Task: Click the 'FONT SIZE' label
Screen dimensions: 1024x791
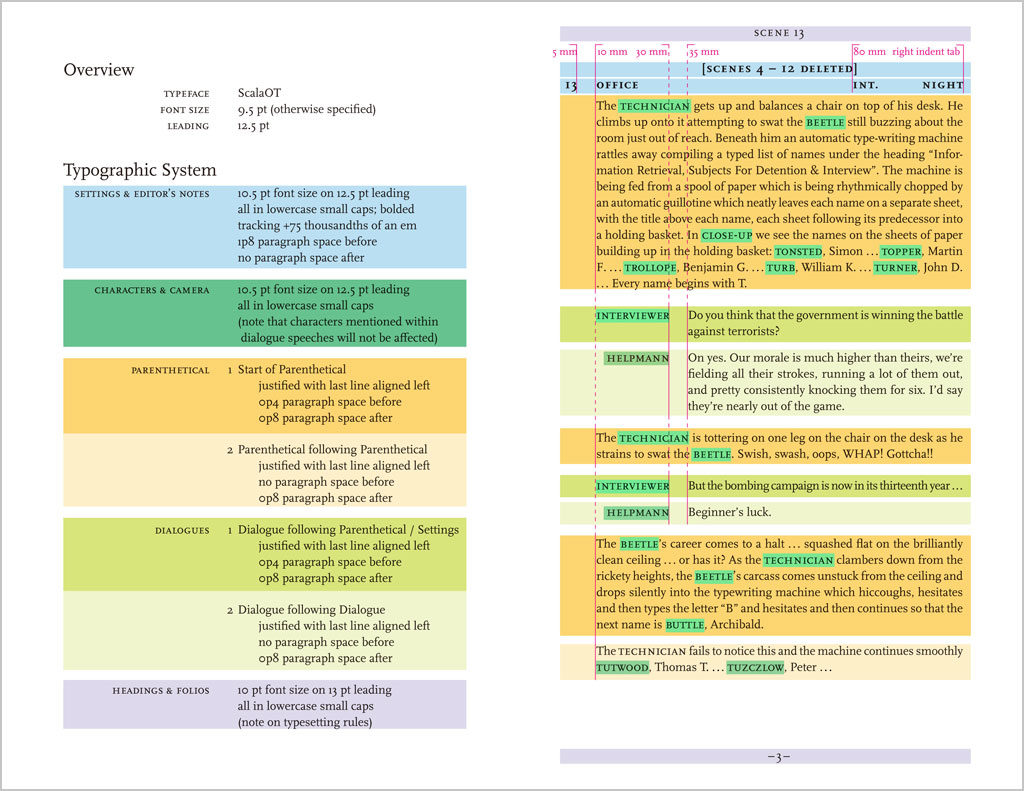Action: pos(185,110)
